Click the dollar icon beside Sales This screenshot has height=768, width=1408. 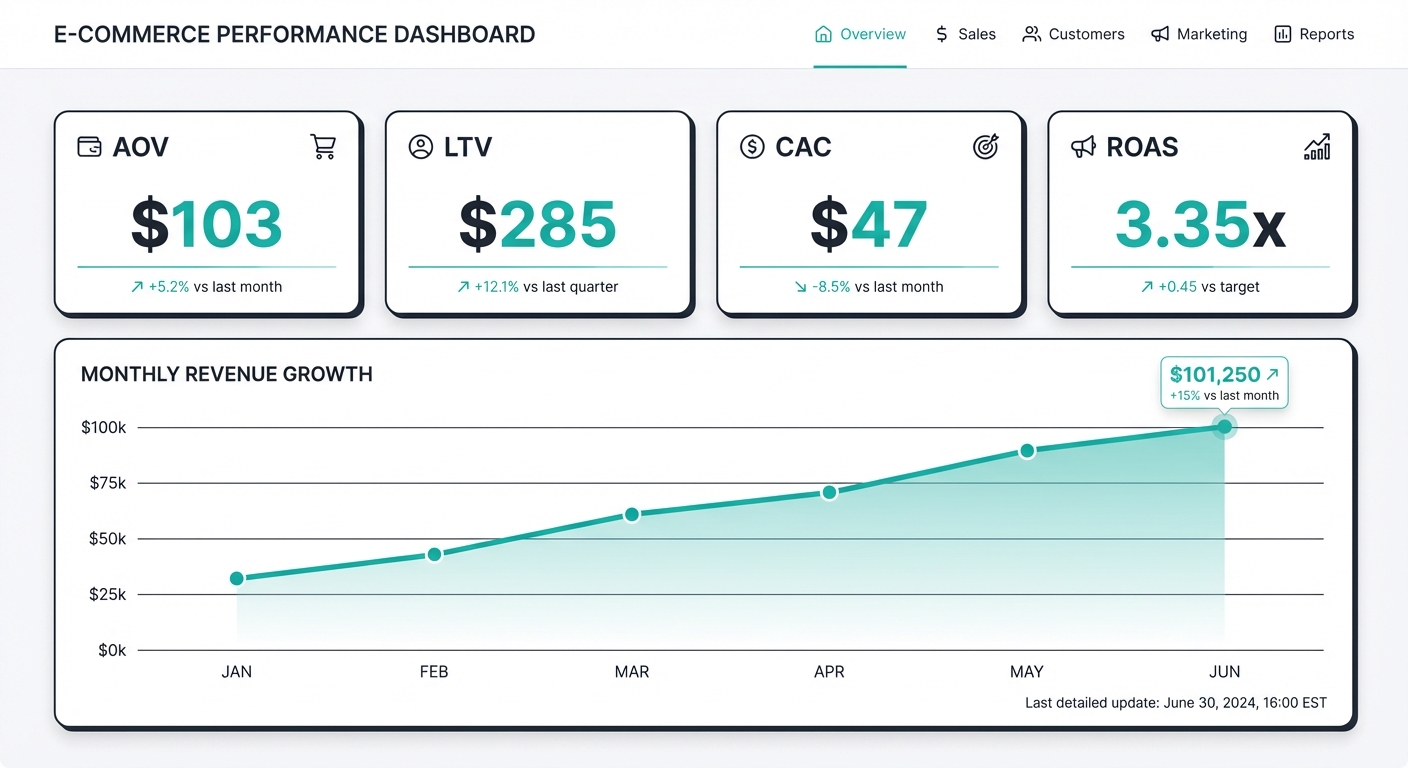(940, 33)
